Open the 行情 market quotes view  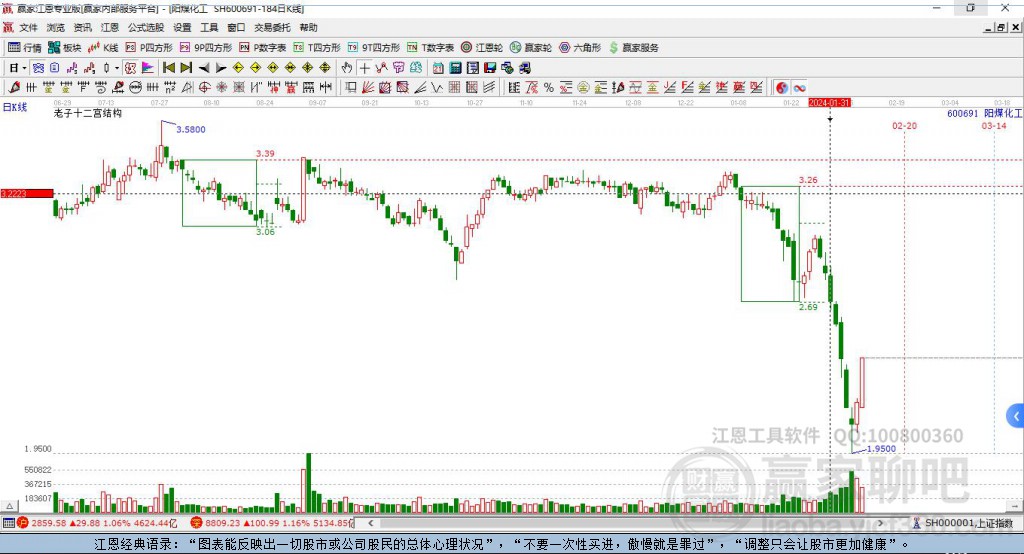tap(25, 48)
